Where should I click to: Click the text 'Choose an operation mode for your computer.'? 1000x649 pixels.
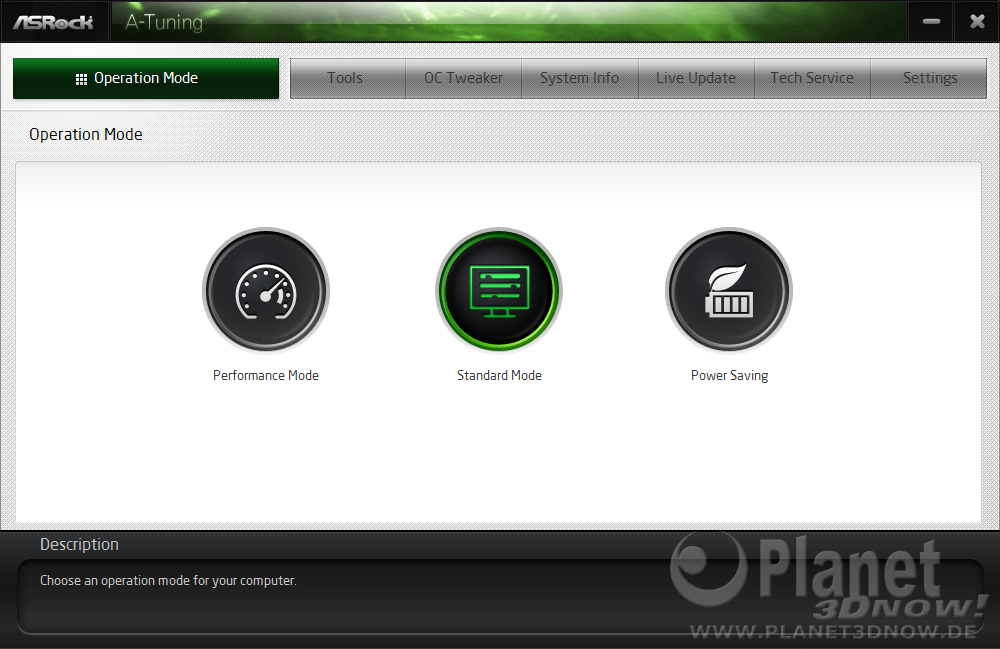168,581
